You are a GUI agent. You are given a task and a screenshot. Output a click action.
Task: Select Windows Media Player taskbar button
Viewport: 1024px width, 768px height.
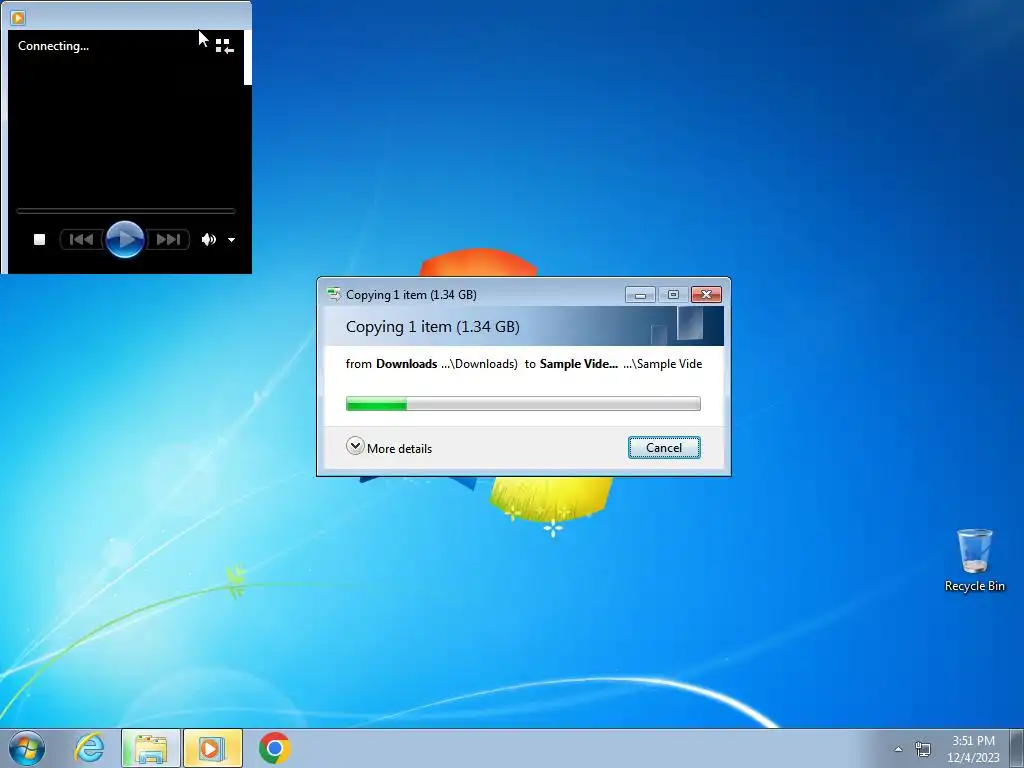[212, 748]
